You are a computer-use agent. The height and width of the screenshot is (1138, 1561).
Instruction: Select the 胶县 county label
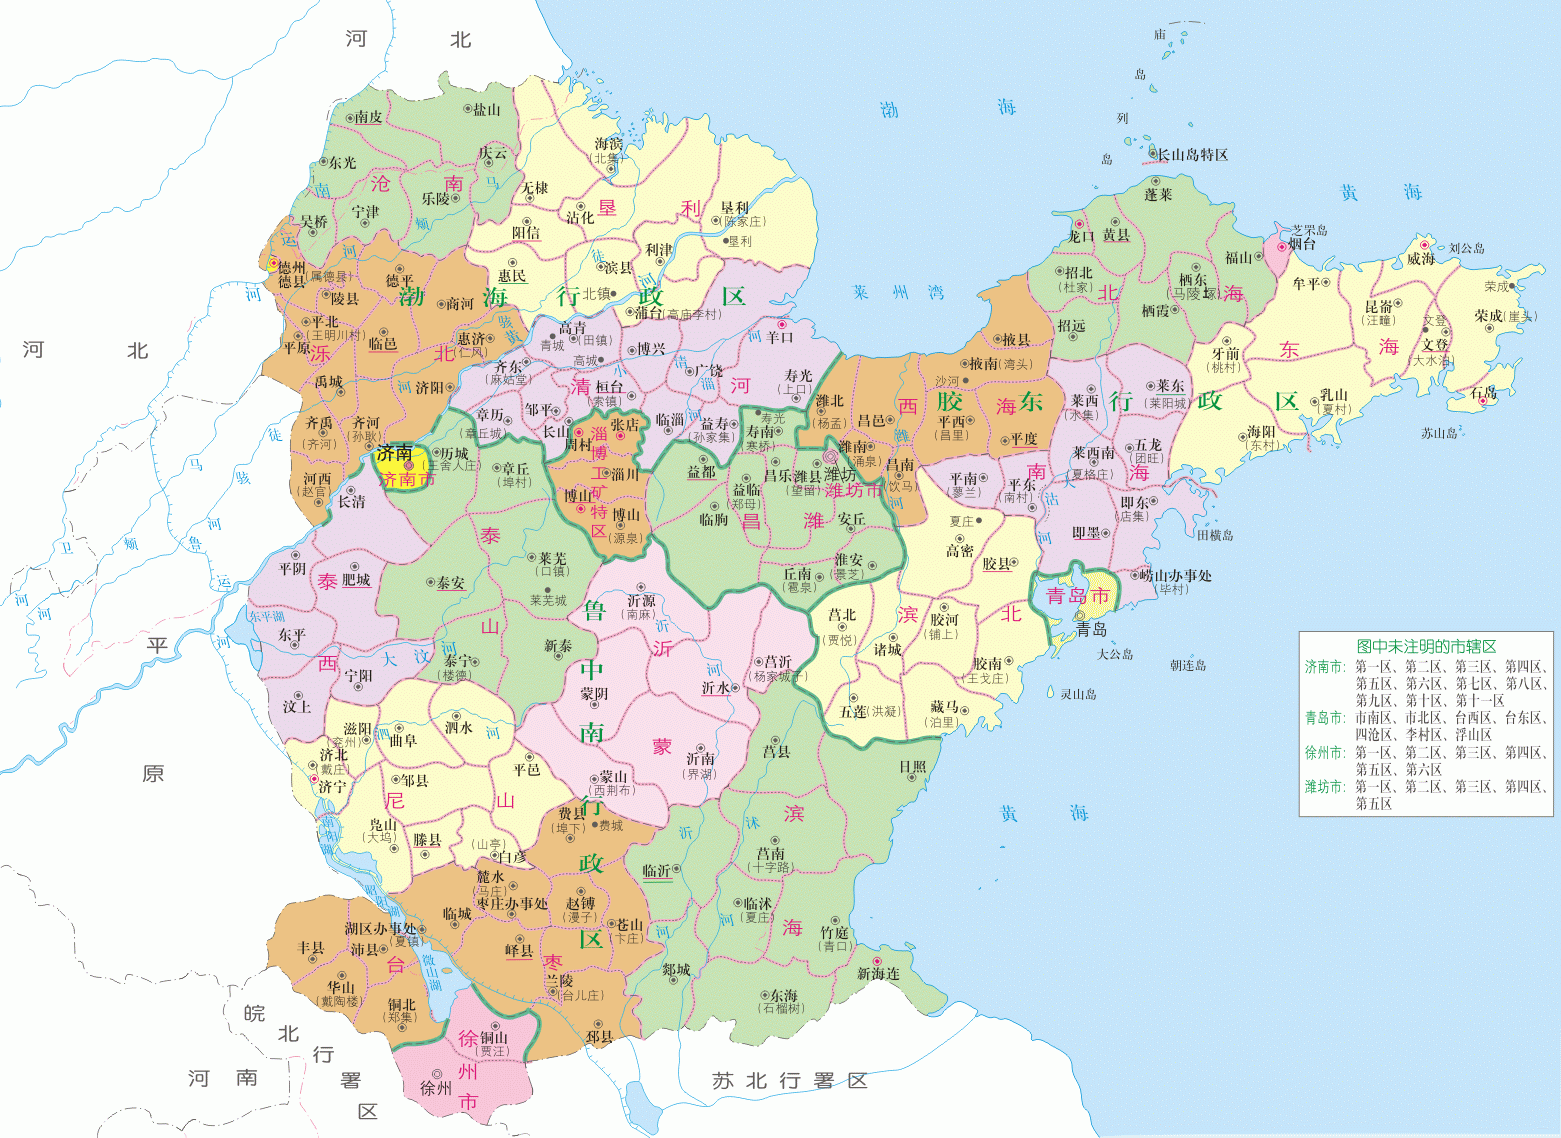click(996, 564)
